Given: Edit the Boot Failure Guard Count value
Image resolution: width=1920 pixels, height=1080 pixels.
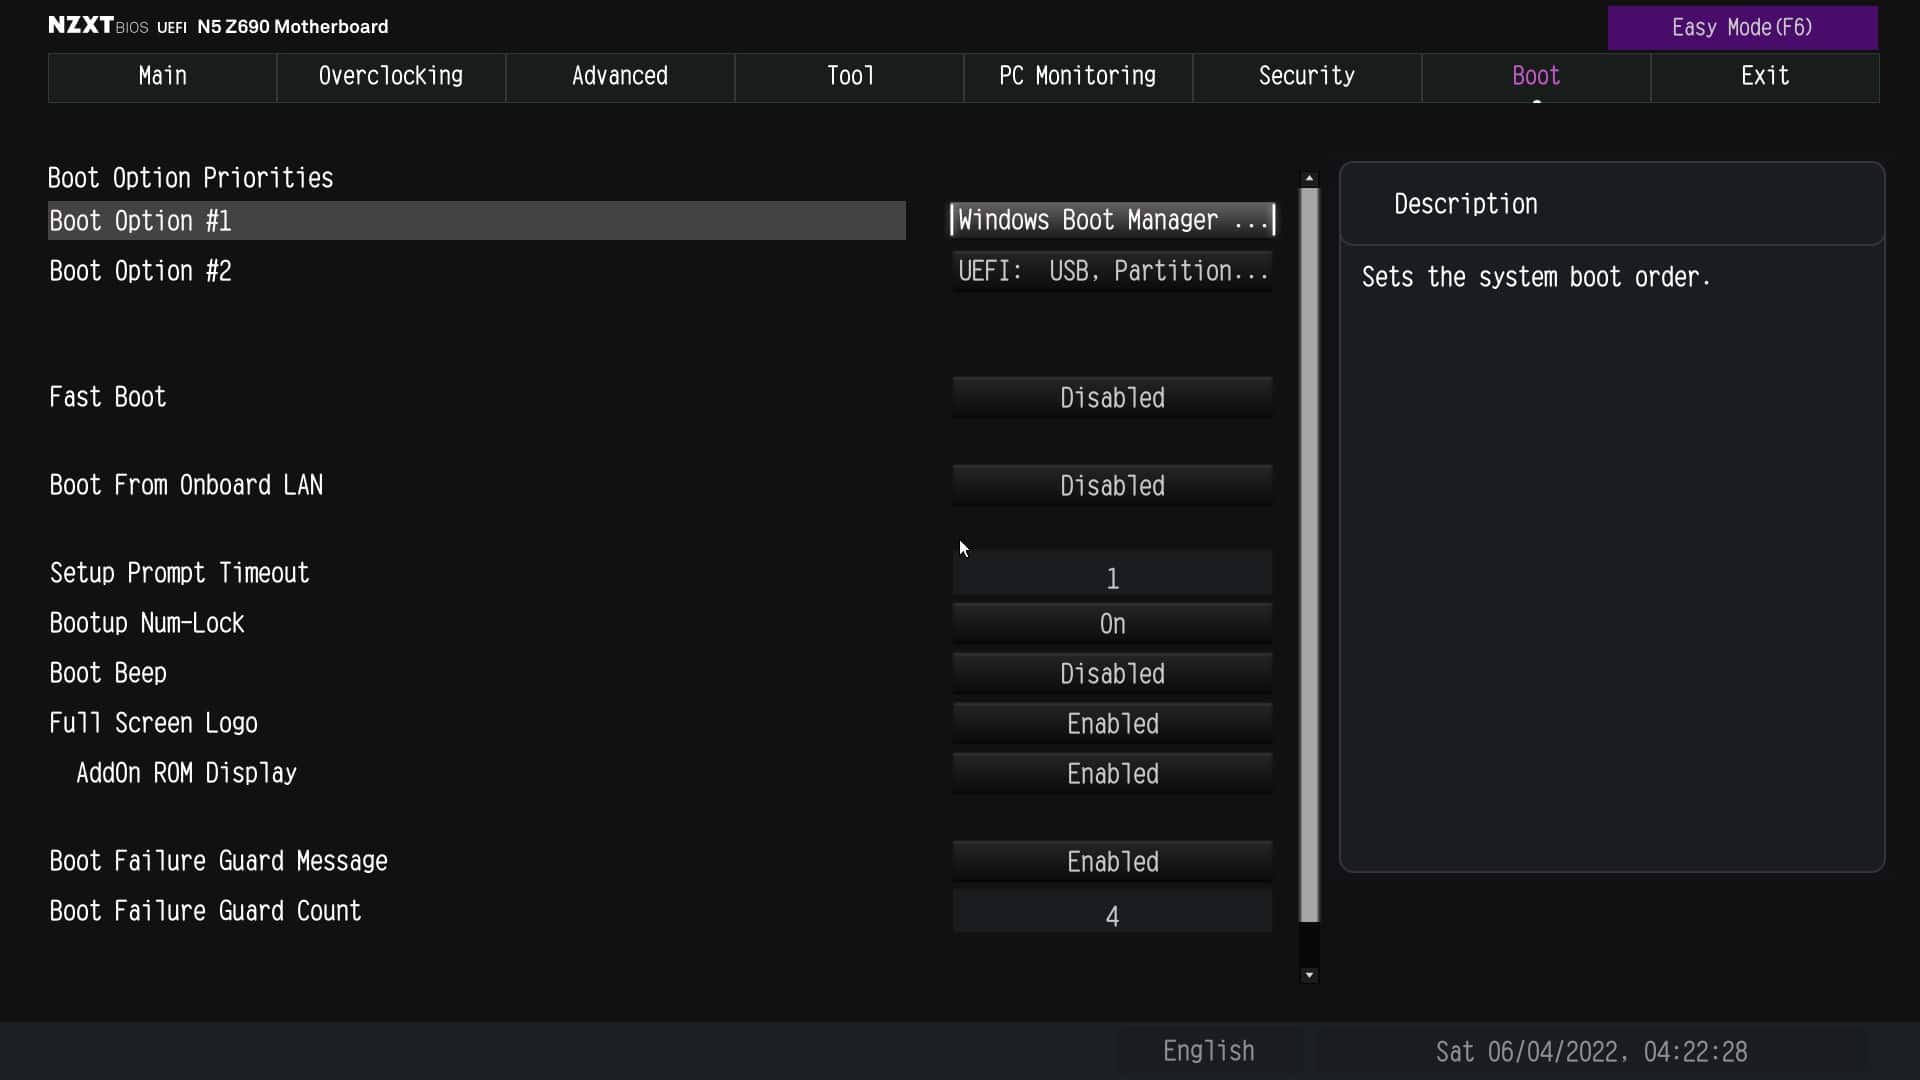Looking at the screenshot, I should tap(1112, 912).
